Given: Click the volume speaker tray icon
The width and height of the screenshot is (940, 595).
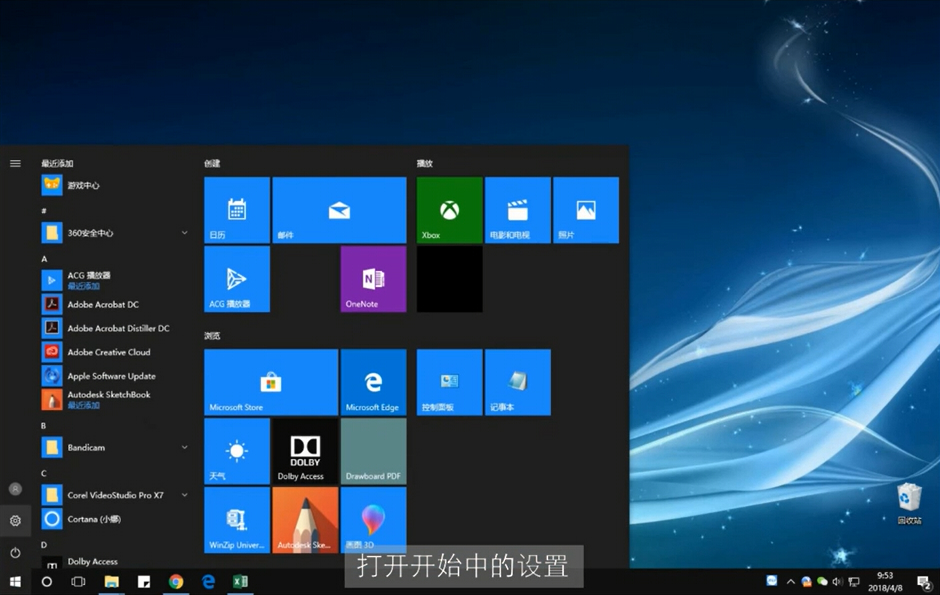Looking at the screenshot, I should [x=837, y=581].
